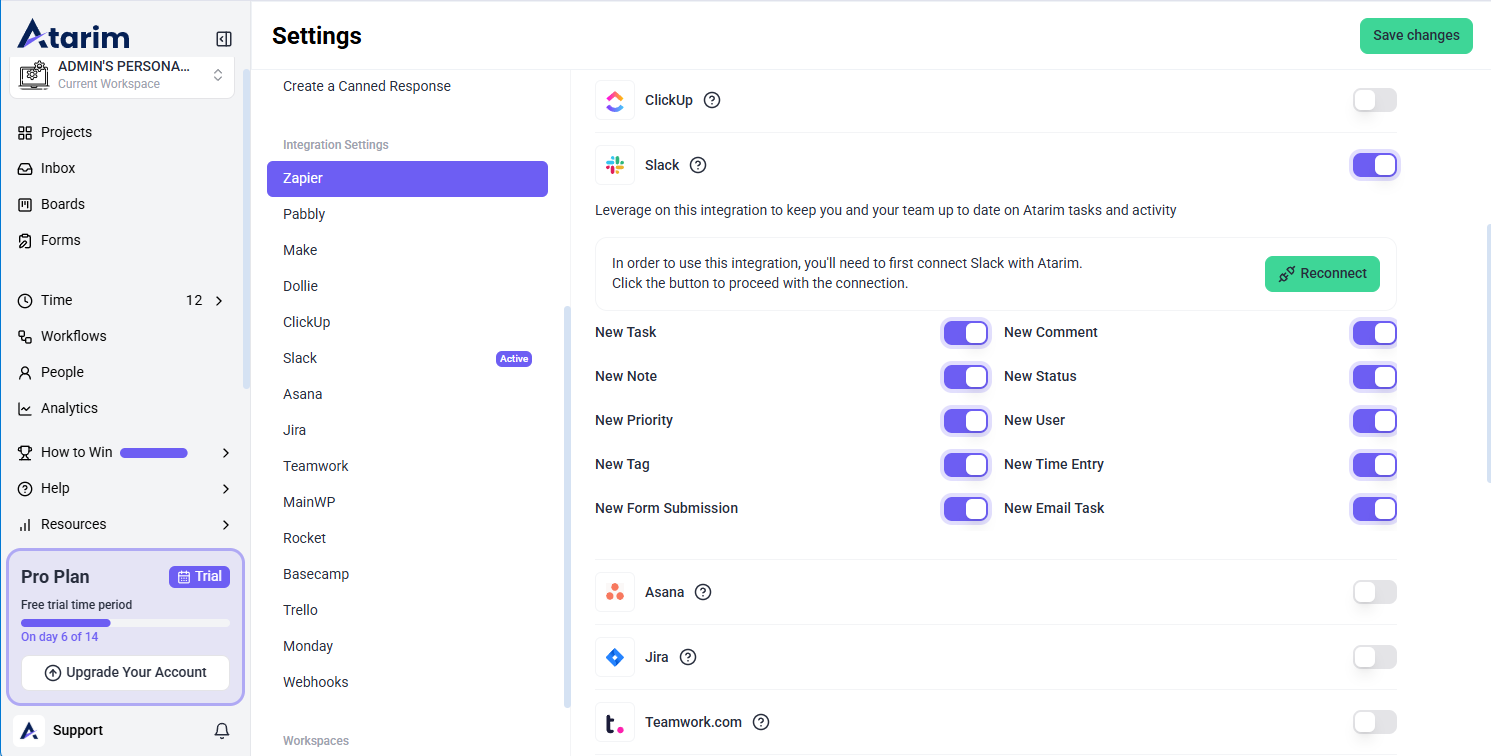Image resolution: width=1491 pixels, height=756 pixels.
Task: Open Slack settings with Active badge
Action: (407, 359)
